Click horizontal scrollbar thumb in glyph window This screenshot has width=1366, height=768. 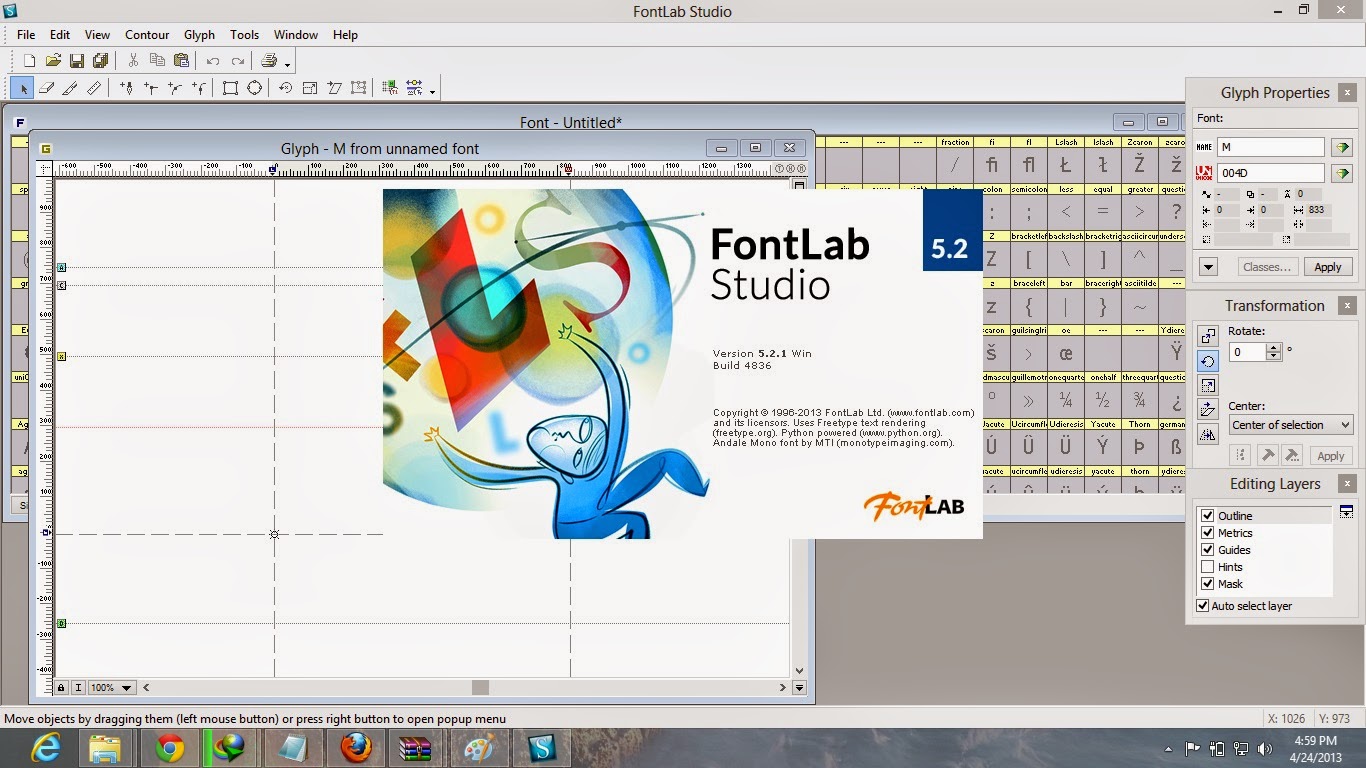tap(481, 688)
